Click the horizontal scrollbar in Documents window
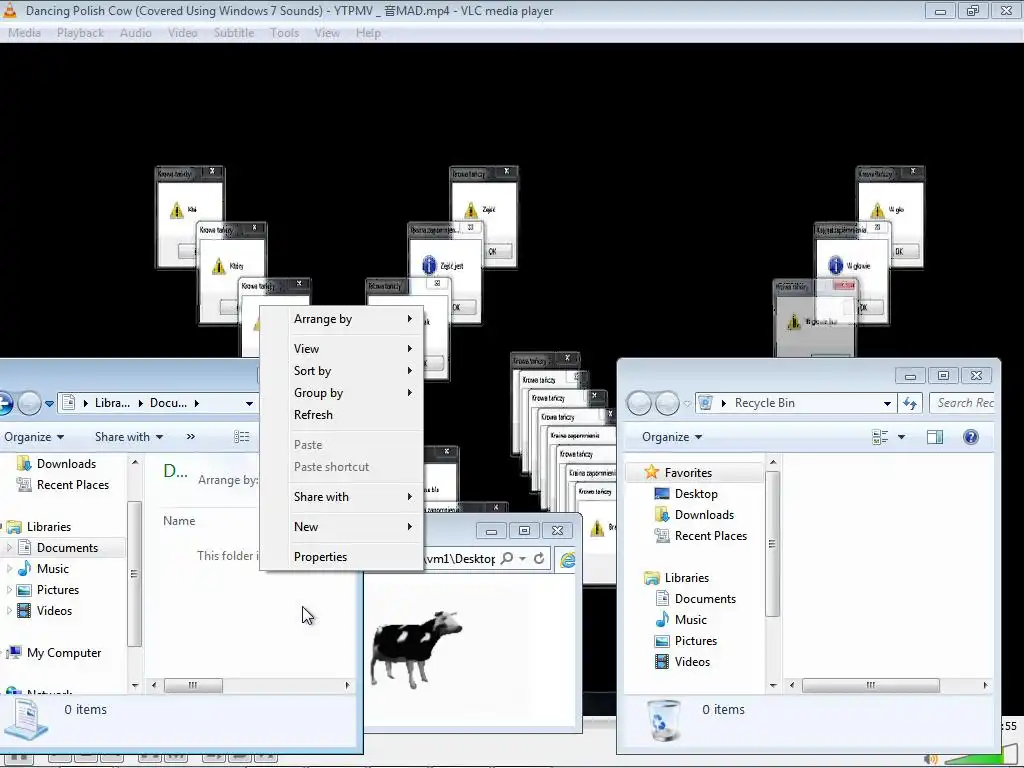Screen dimensions: 1024x768 pyautogui.click(x=193, y=685)
